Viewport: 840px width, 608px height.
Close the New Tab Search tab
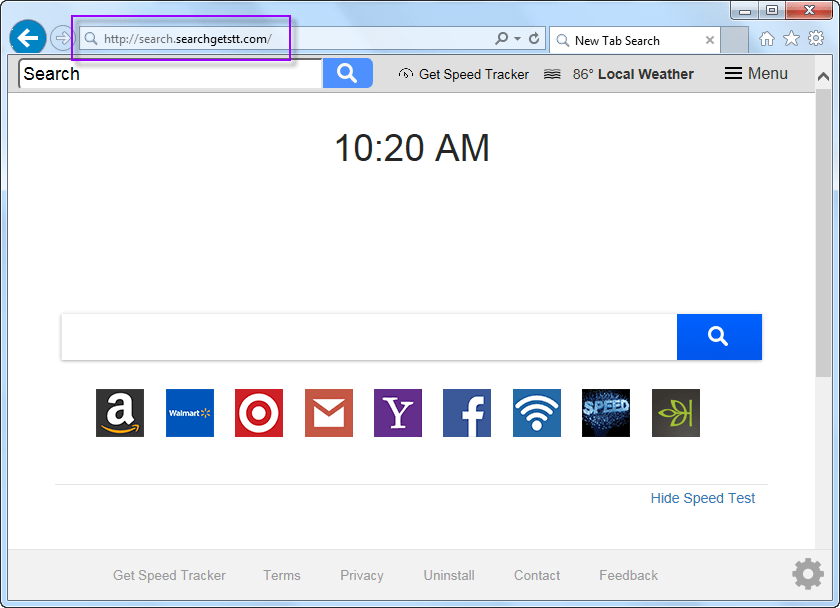[710, 40]
